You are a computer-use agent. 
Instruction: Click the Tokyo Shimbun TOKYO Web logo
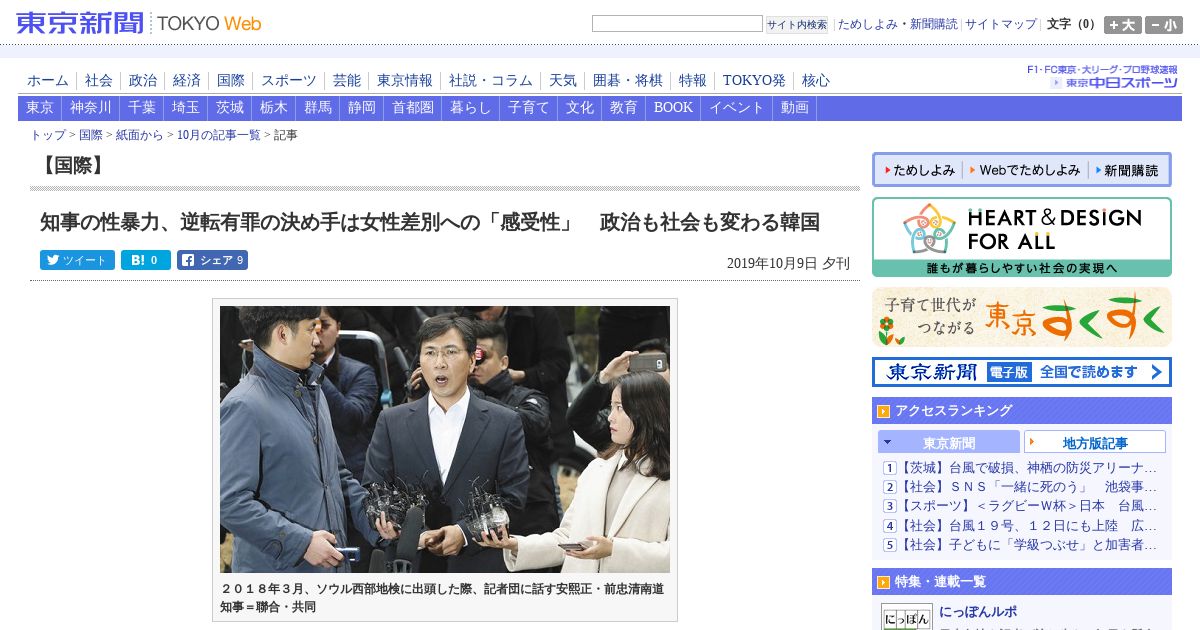pyautogui.click(x=139, y=22)
